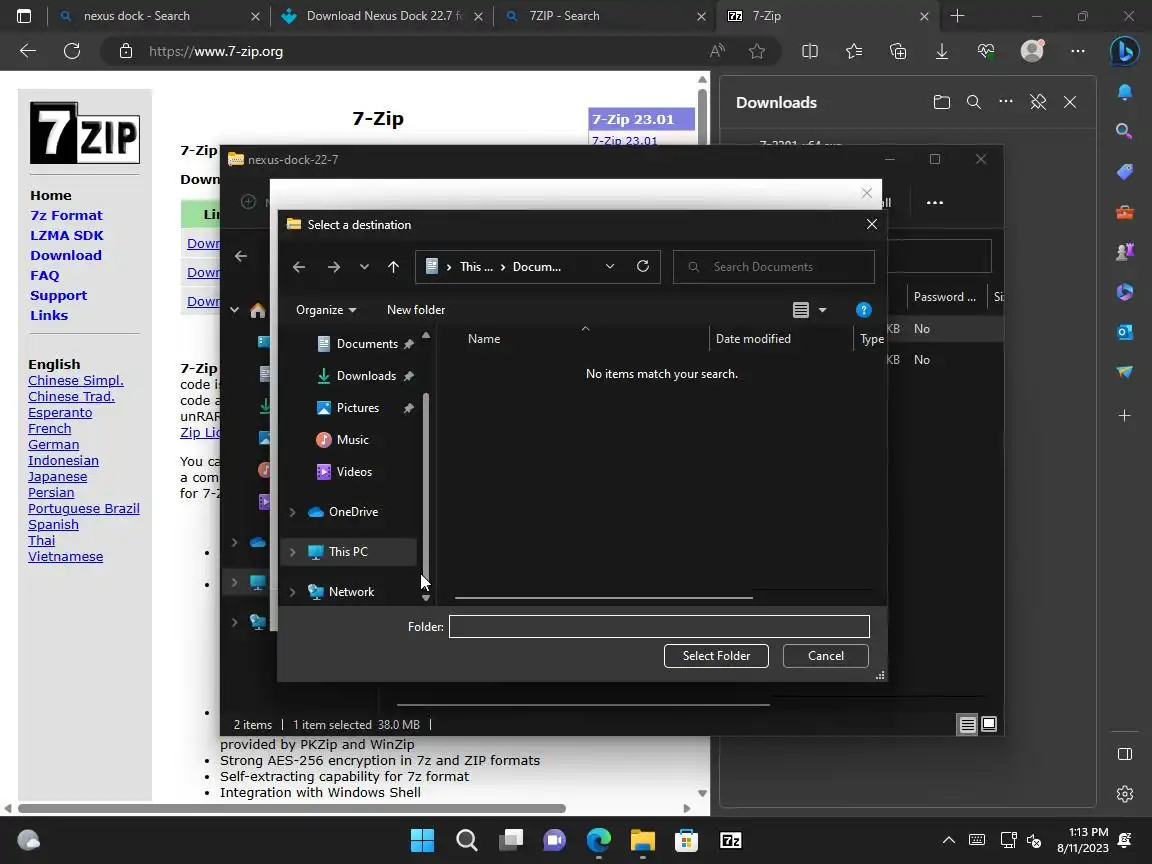The image size is (1152, 864).
Task: Expand the This PC tree node
Action: (292, 552)
